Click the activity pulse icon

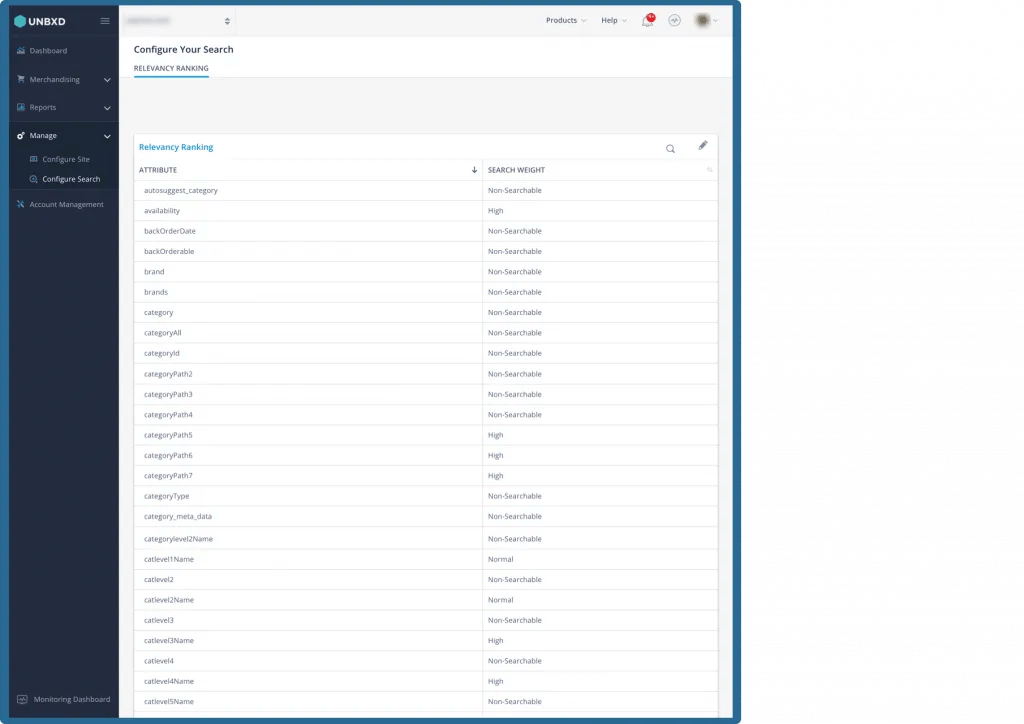675,20
